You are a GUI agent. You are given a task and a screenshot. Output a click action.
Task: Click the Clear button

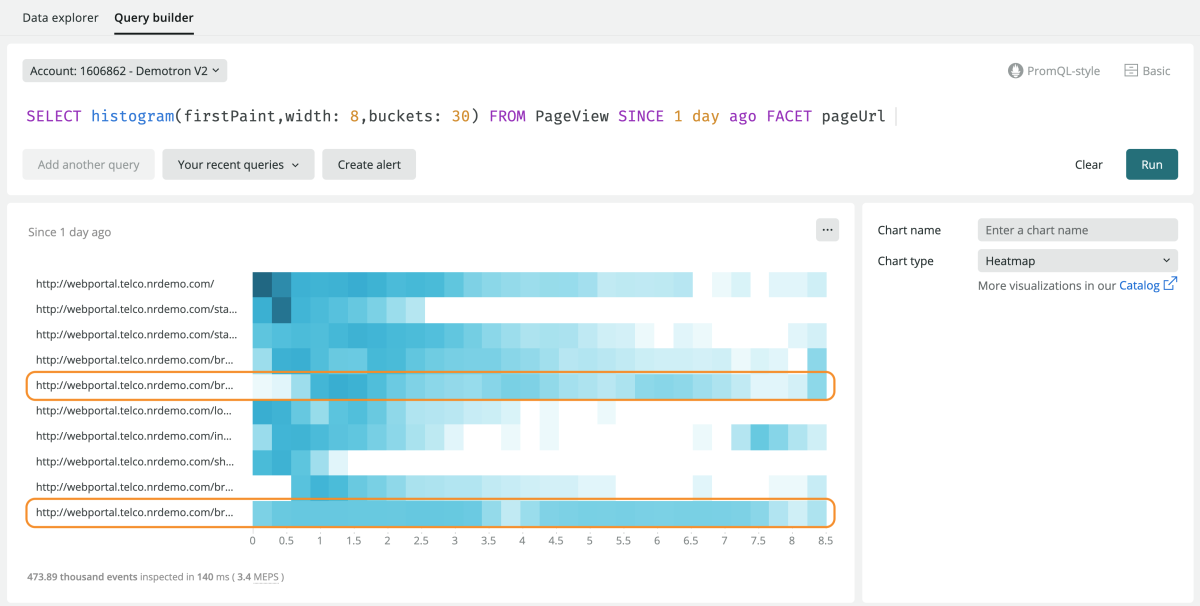pos(1088,165)
